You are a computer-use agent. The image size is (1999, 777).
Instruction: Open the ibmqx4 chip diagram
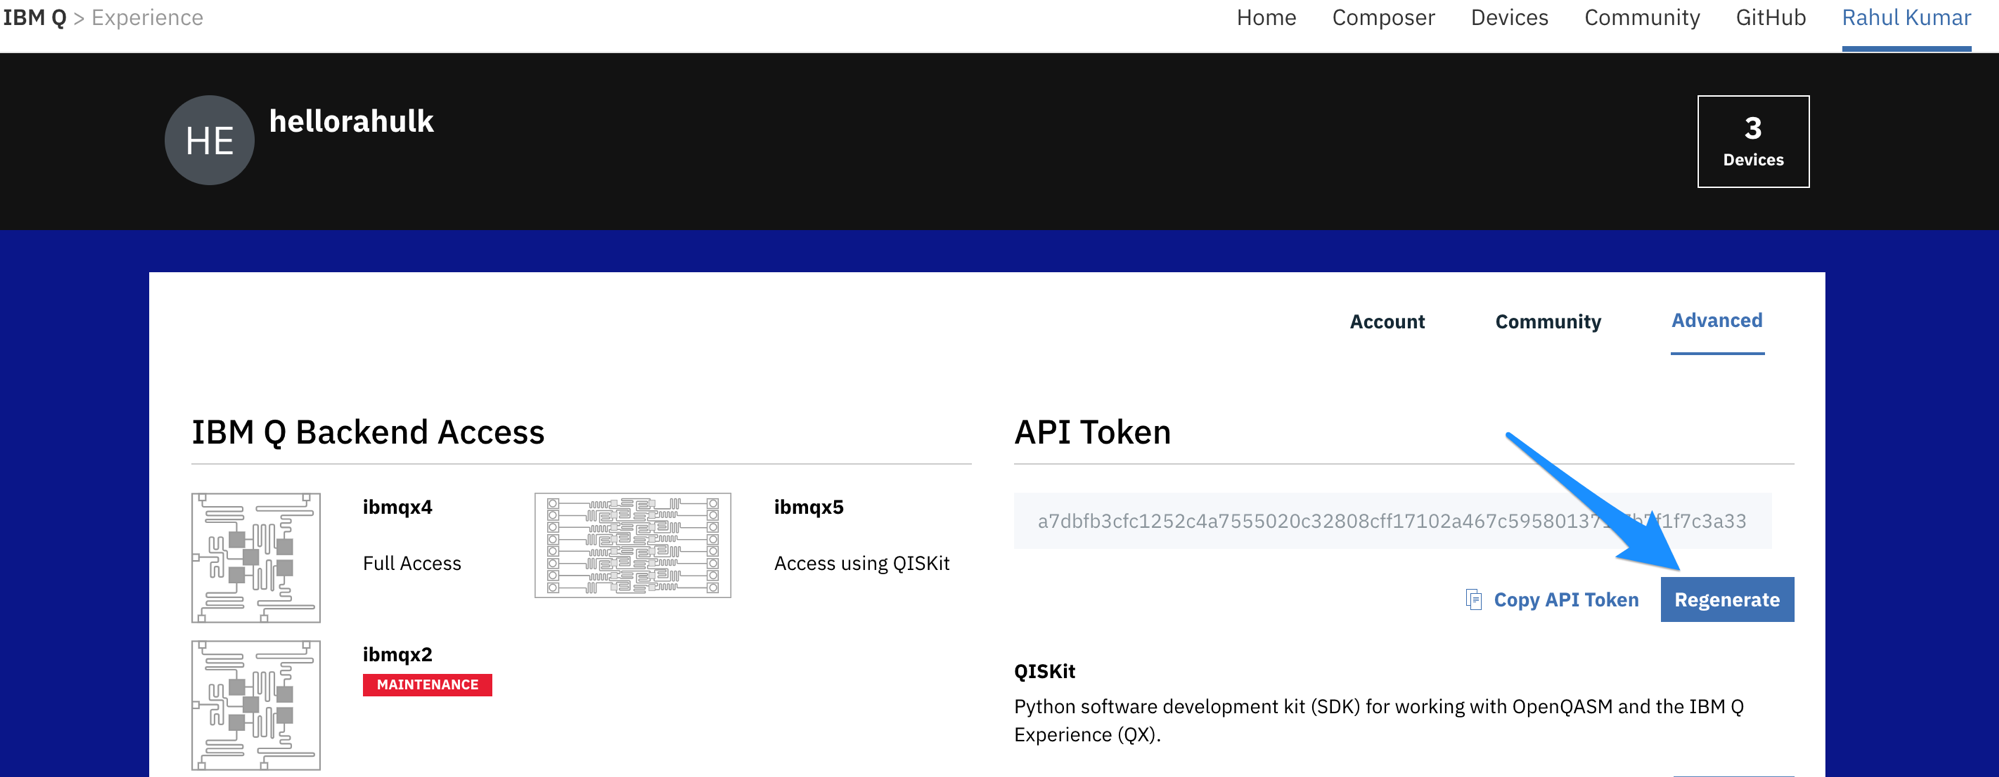[256, 557]
